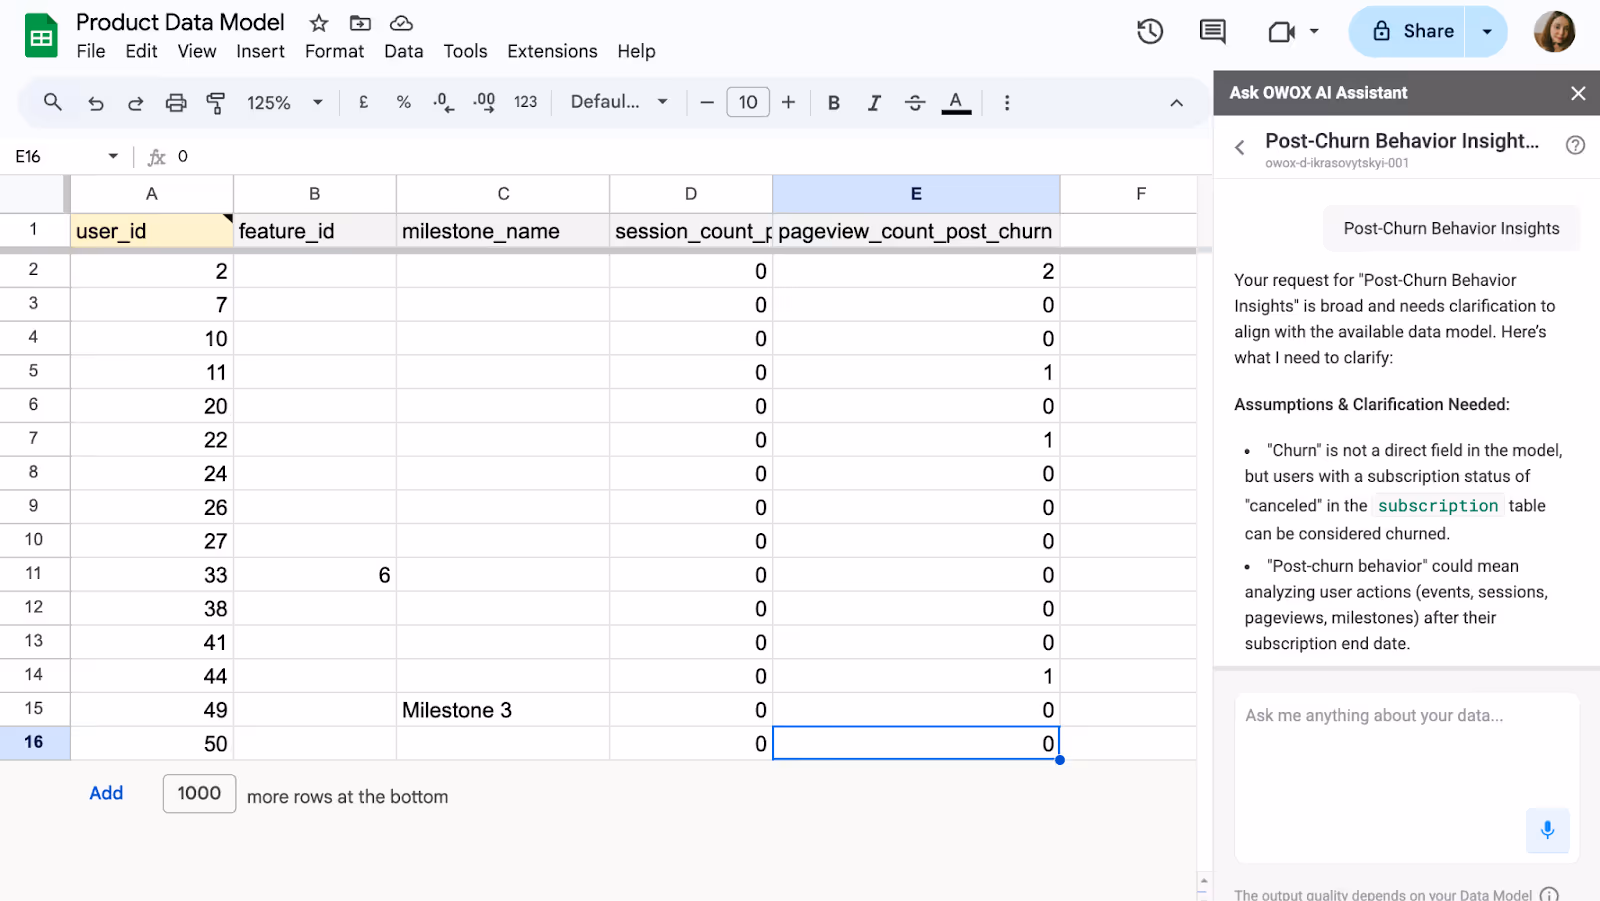The width and height of the screenshot is (1600, 901).
Task: Open version history
Action: (1149, 31)
